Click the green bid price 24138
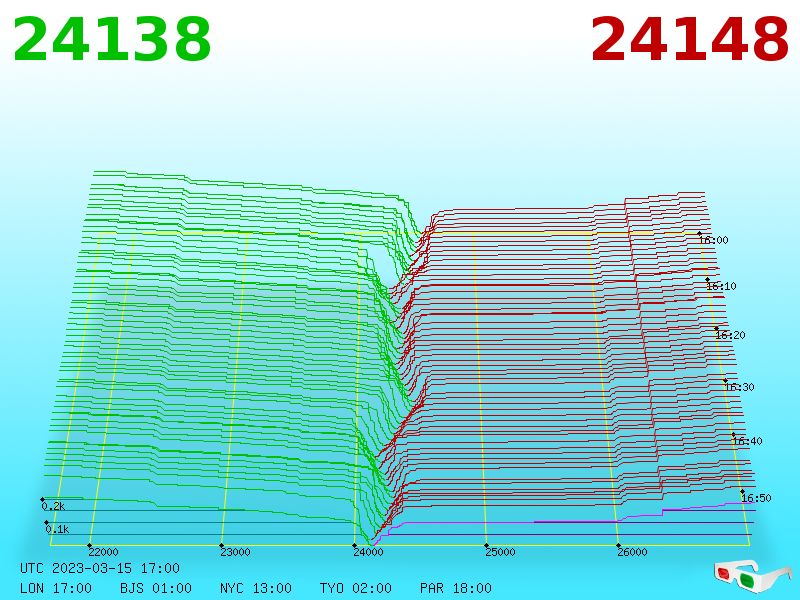 pos(112,39)
